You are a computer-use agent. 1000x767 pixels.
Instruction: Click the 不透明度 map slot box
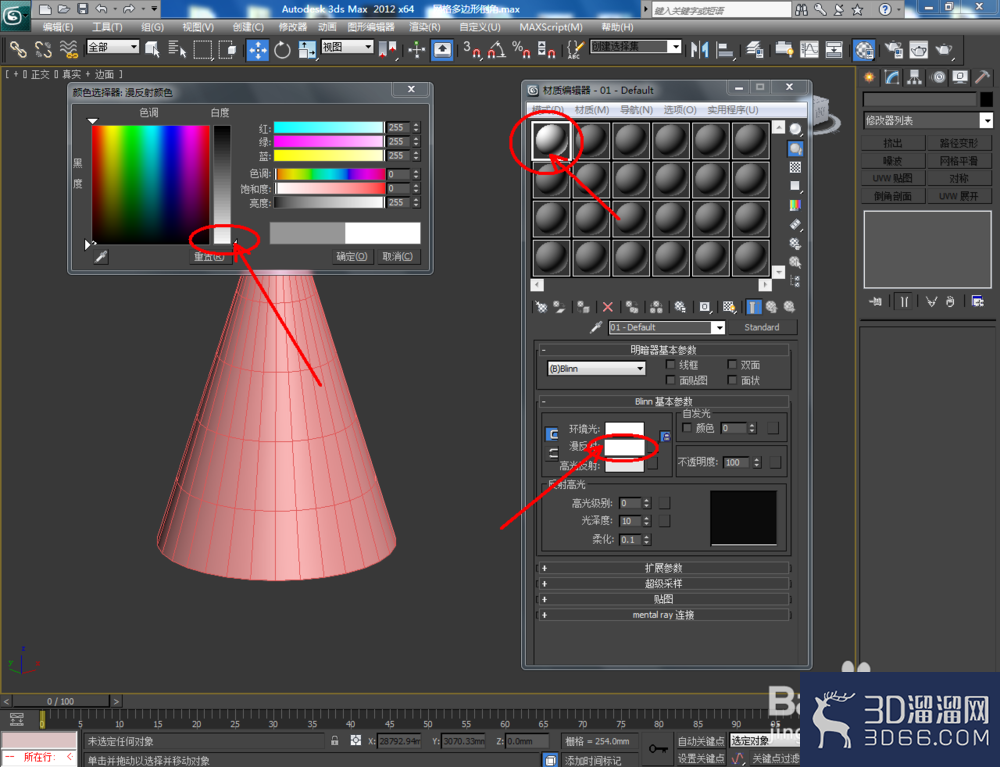[x=775, y=462]
